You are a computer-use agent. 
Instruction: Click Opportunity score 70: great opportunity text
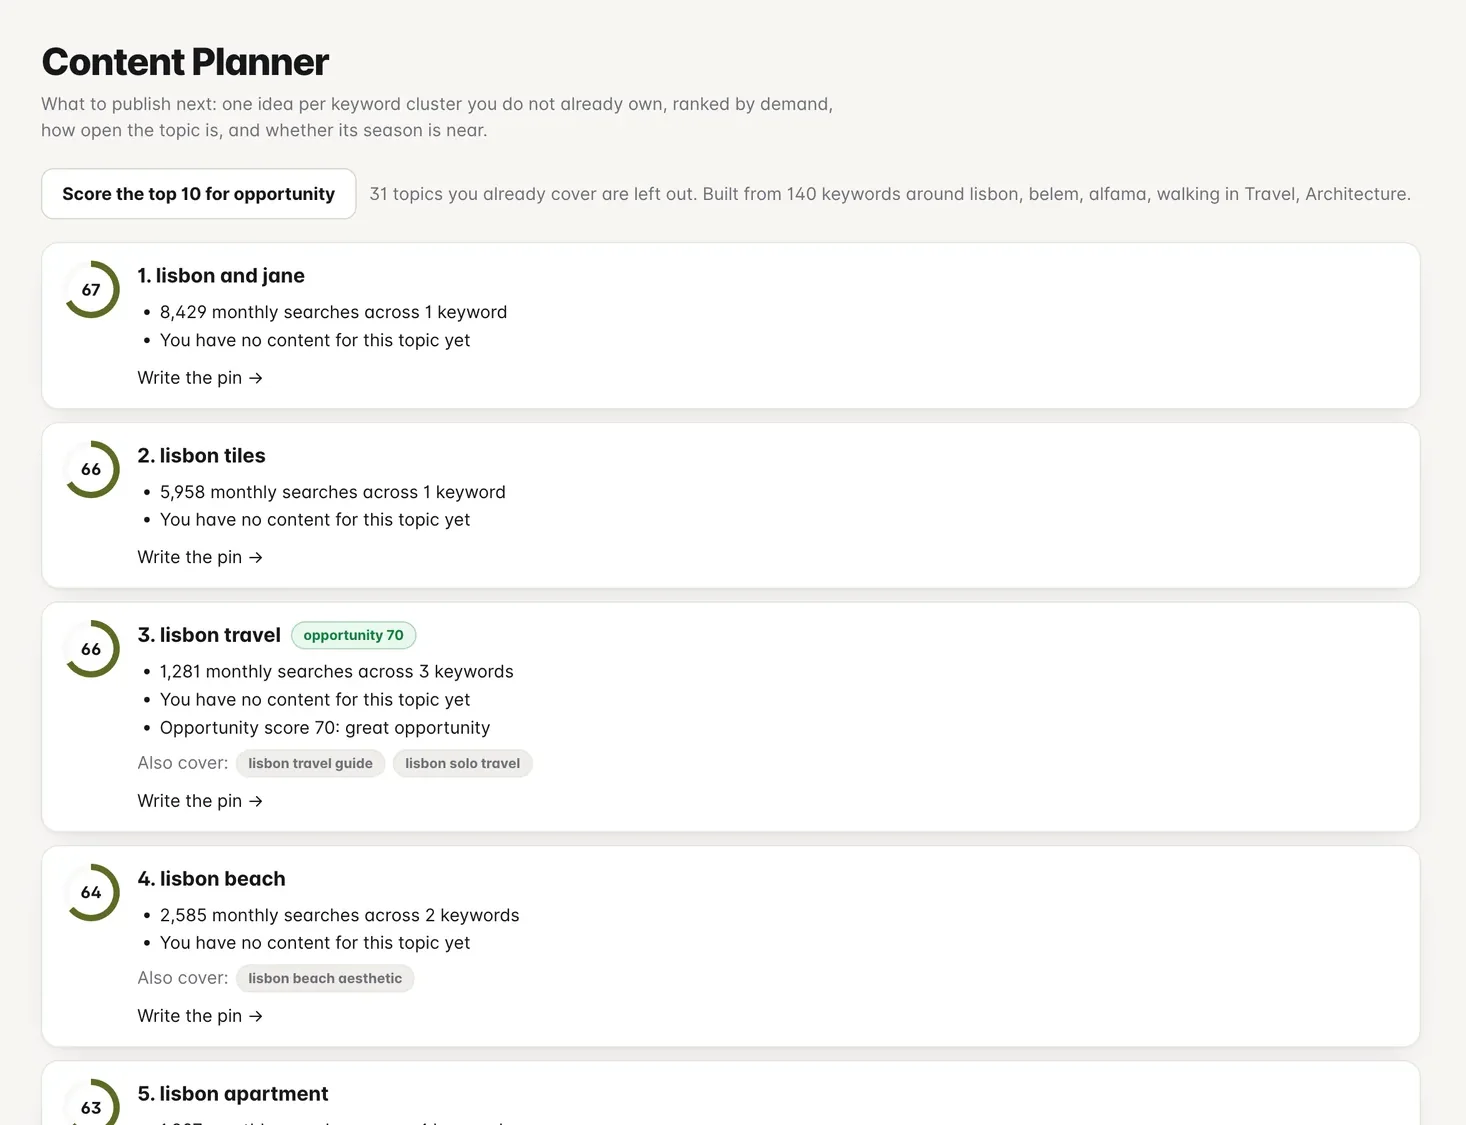pos(325,728)
